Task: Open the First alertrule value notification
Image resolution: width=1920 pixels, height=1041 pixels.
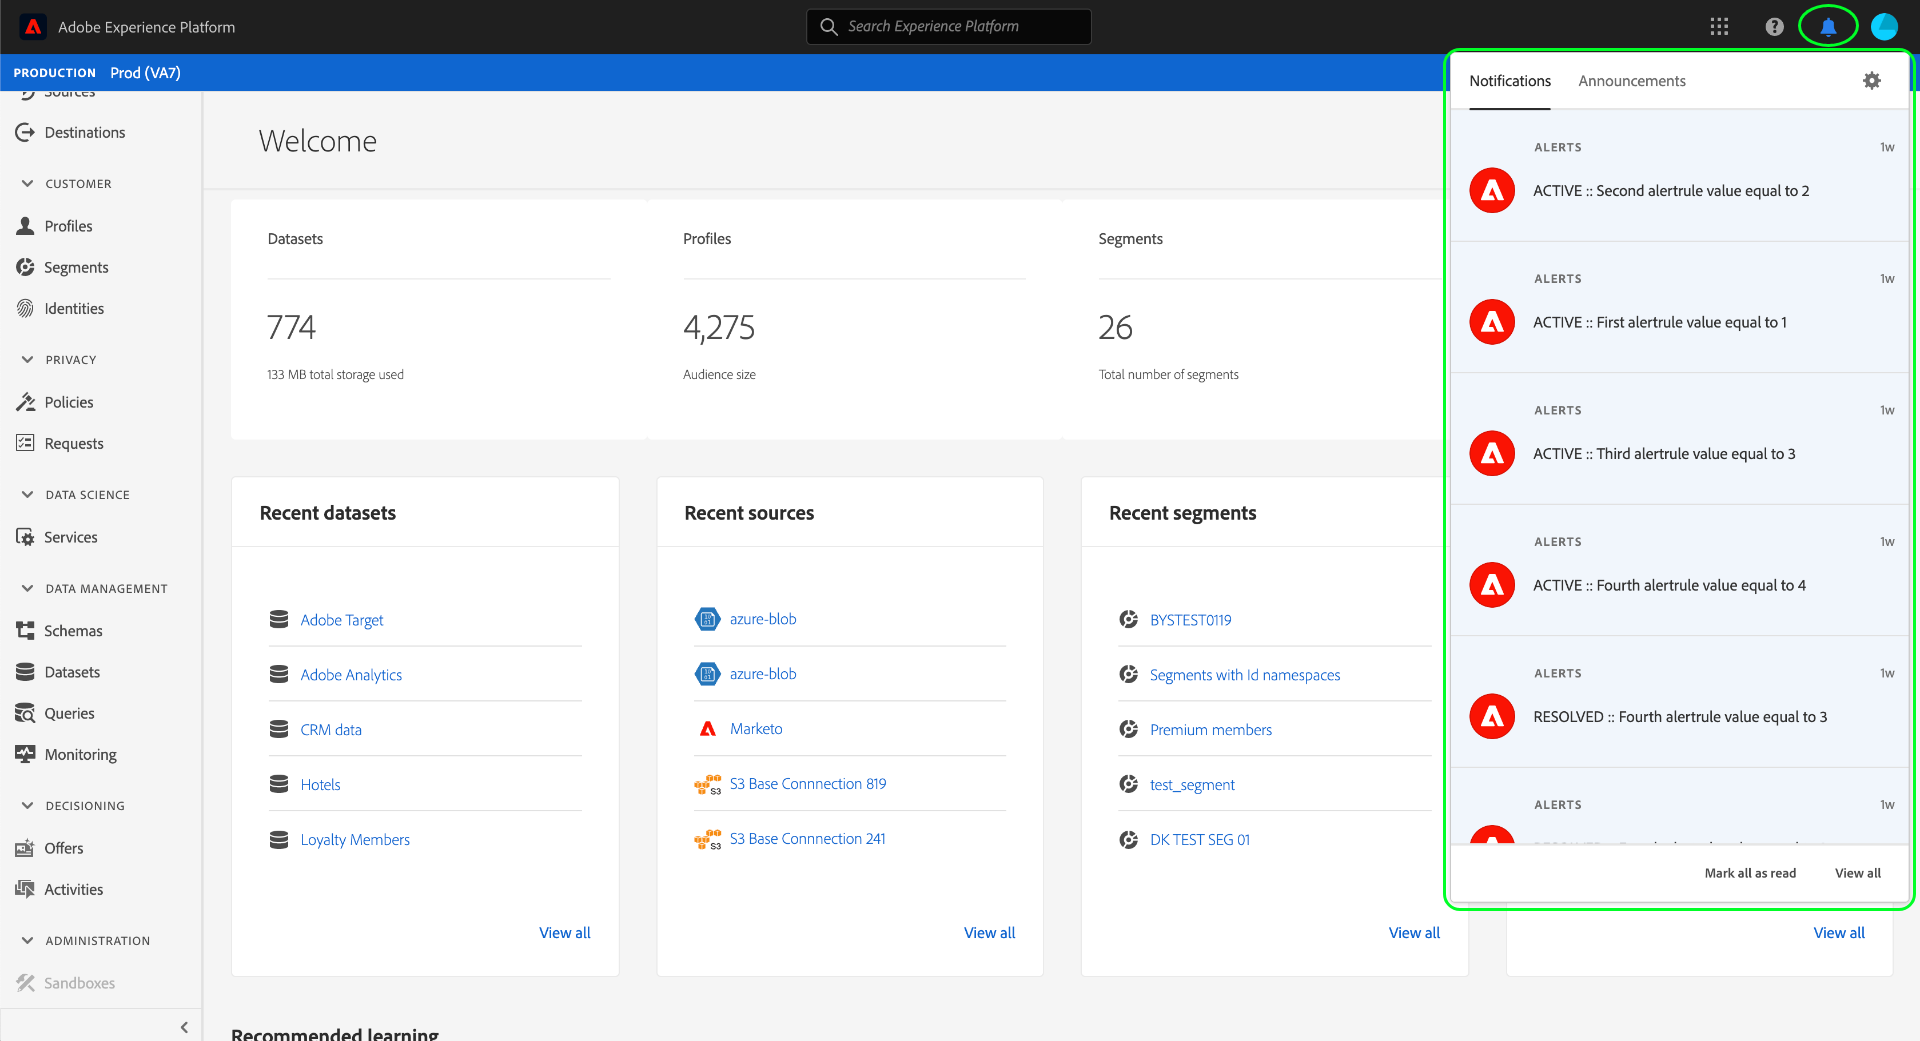Action: pyautogui.click(x=1680, y=307)
